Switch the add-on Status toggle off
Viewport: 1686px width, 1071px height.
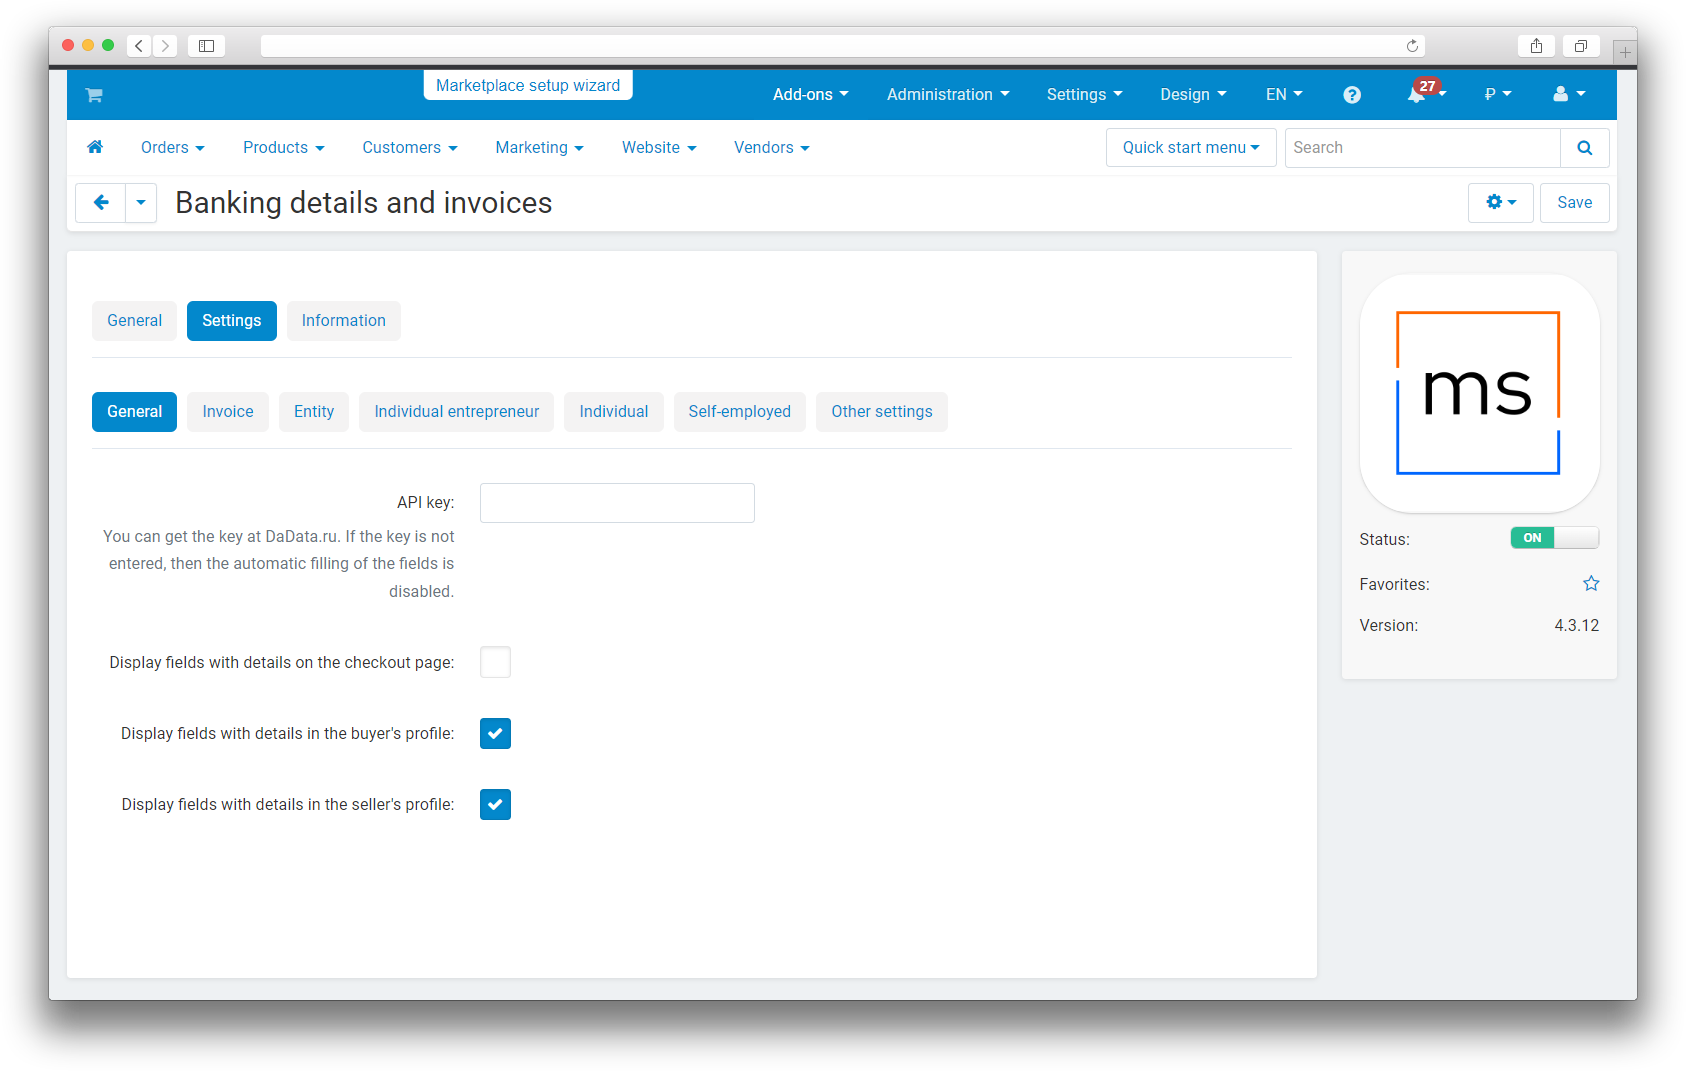pos(1554,538)
